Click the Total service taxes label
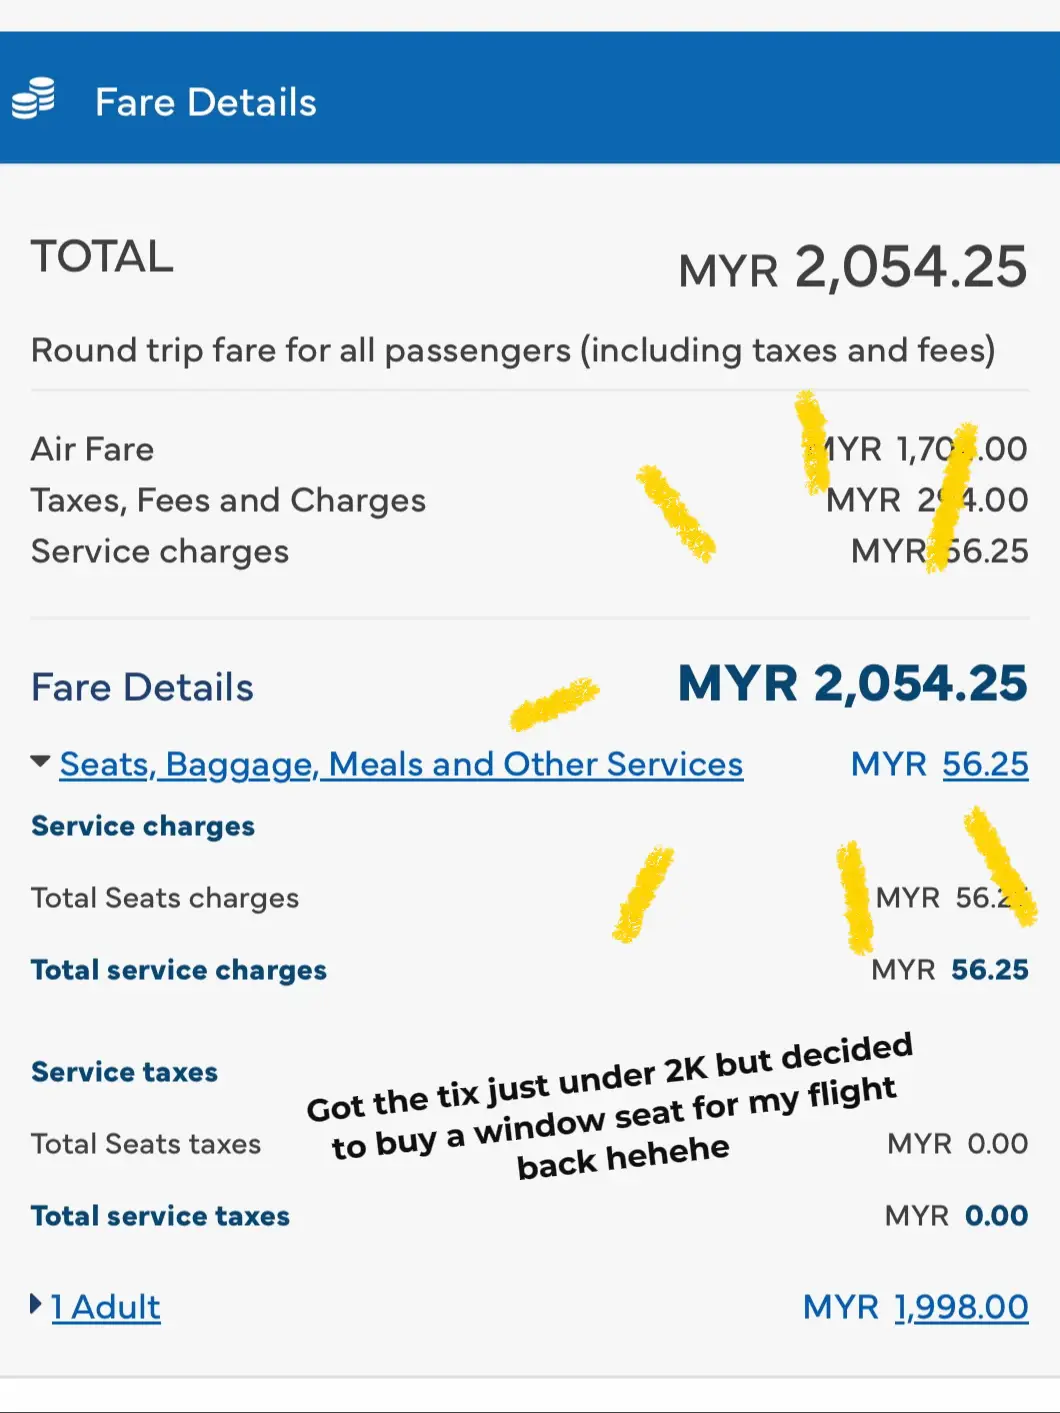 160,1216
